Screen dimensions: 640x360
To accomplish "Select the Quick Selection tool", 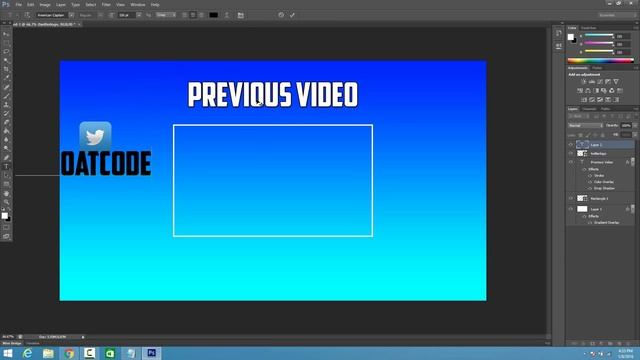I will pos(6,61).
